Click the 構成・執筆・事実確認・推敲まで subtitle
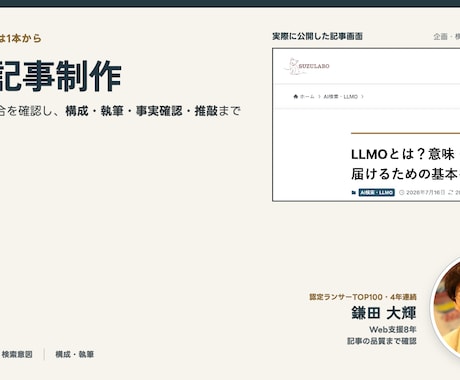Image resolution: width=460 pixels, height=380 pixels. [x=153, y=111]
